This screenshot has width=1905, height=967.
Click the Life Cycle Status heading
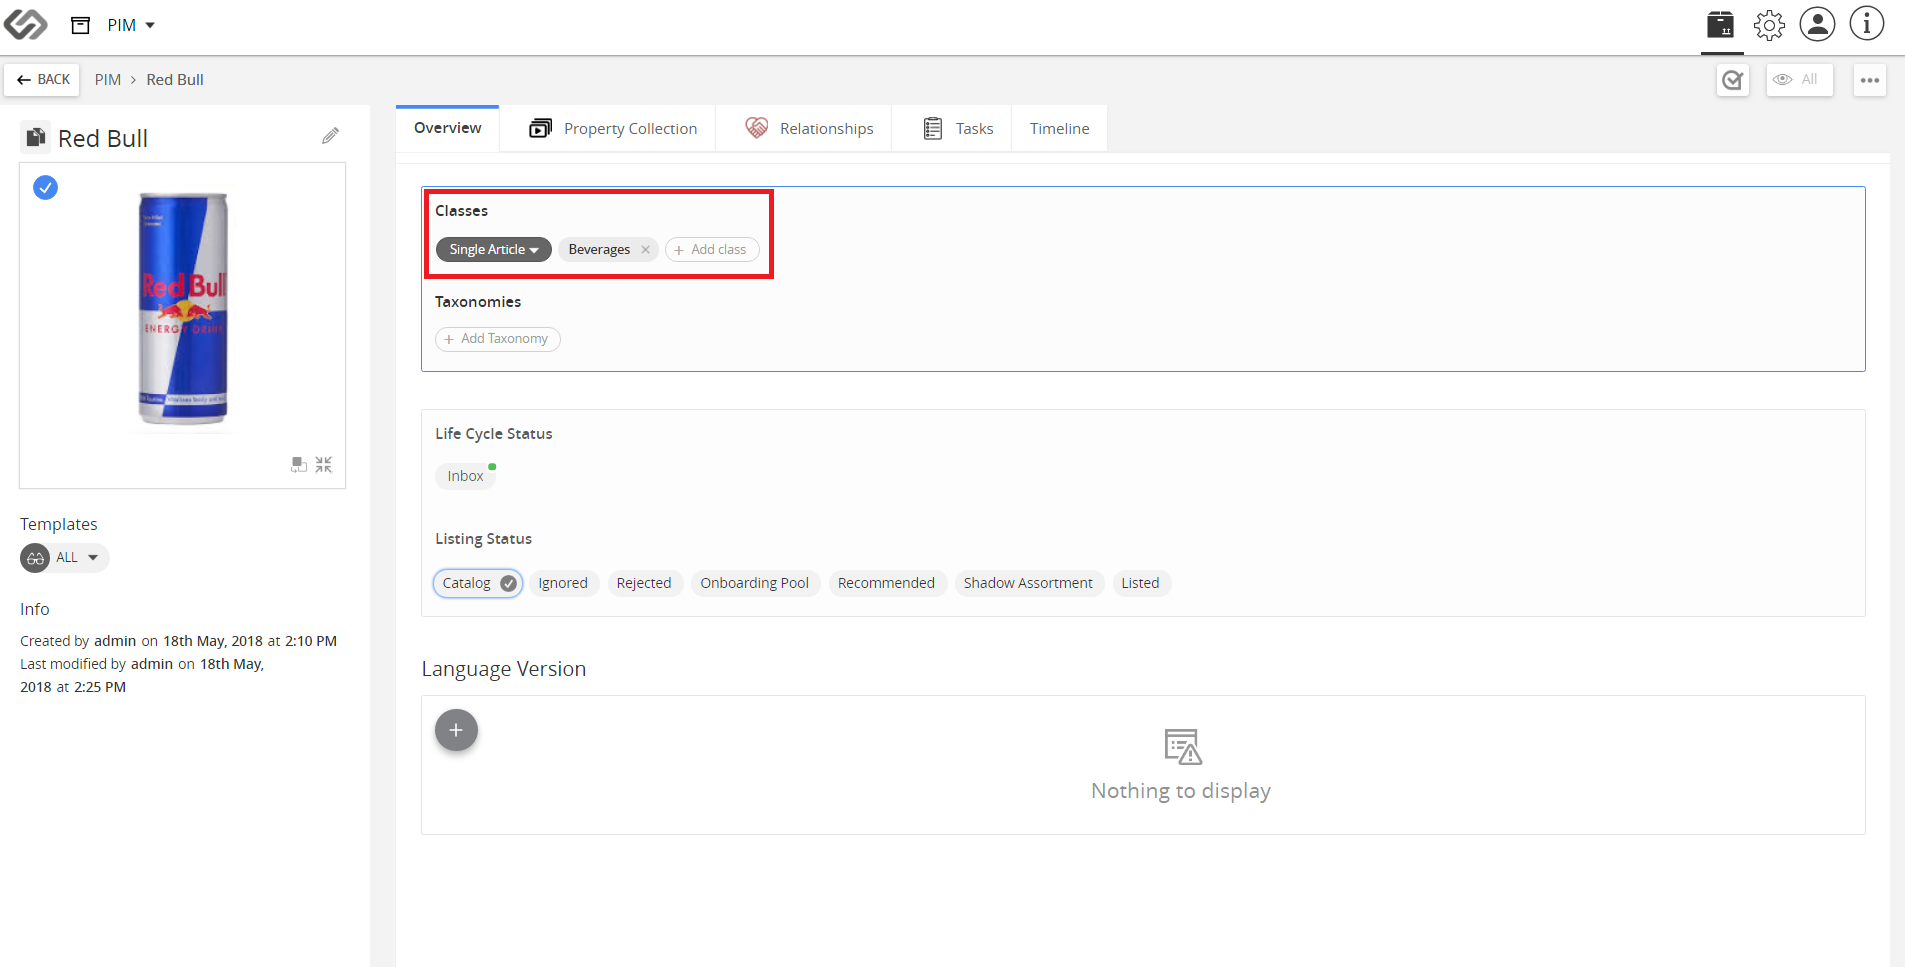[x=494, y=434]
